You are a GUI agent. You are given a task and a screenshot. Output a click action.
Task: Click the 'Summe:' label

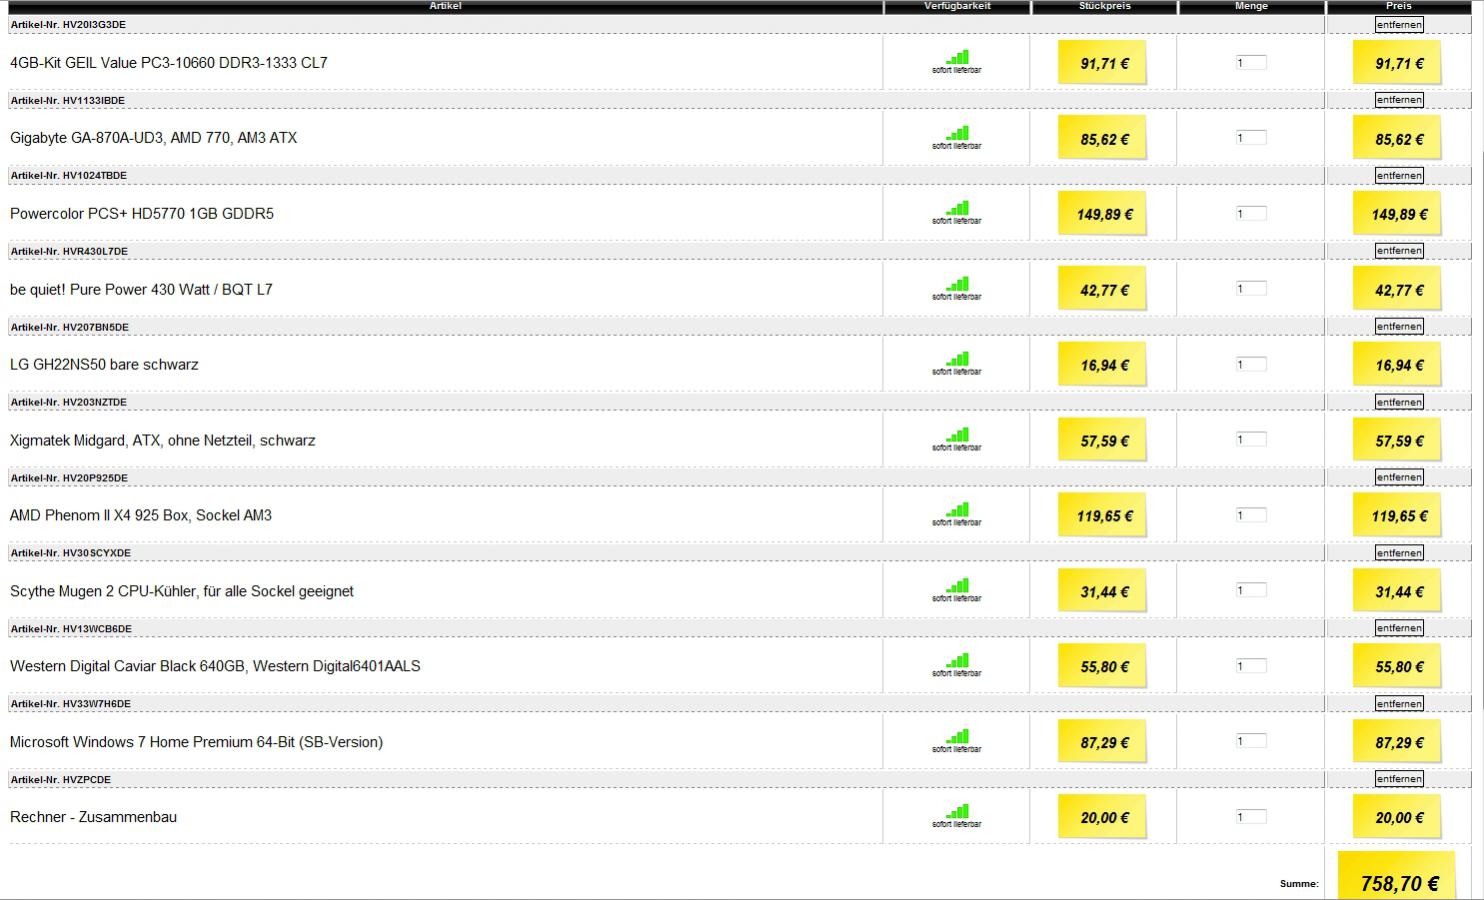click(x=1299, y=884)
